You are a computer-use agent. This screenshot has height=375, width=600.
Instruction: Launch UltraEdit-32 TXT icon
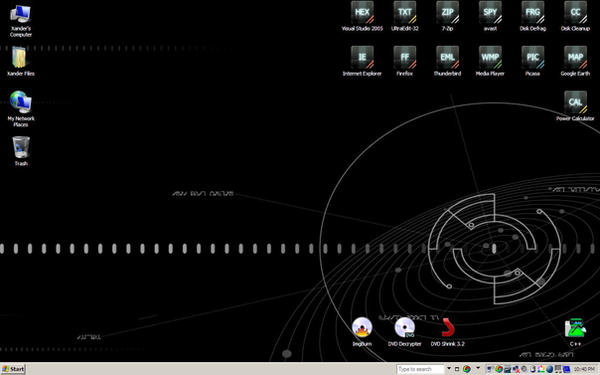[405, 16]
